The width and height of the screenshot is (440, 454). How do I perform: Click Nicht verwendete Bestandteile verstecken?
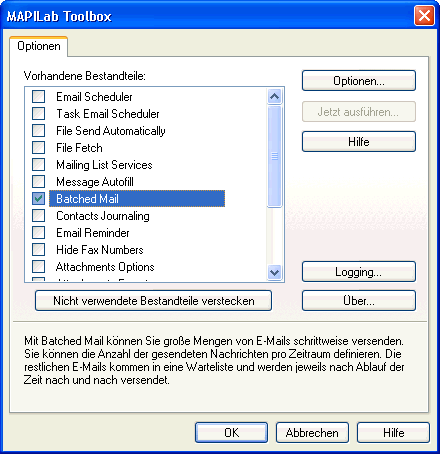(153, 301)
